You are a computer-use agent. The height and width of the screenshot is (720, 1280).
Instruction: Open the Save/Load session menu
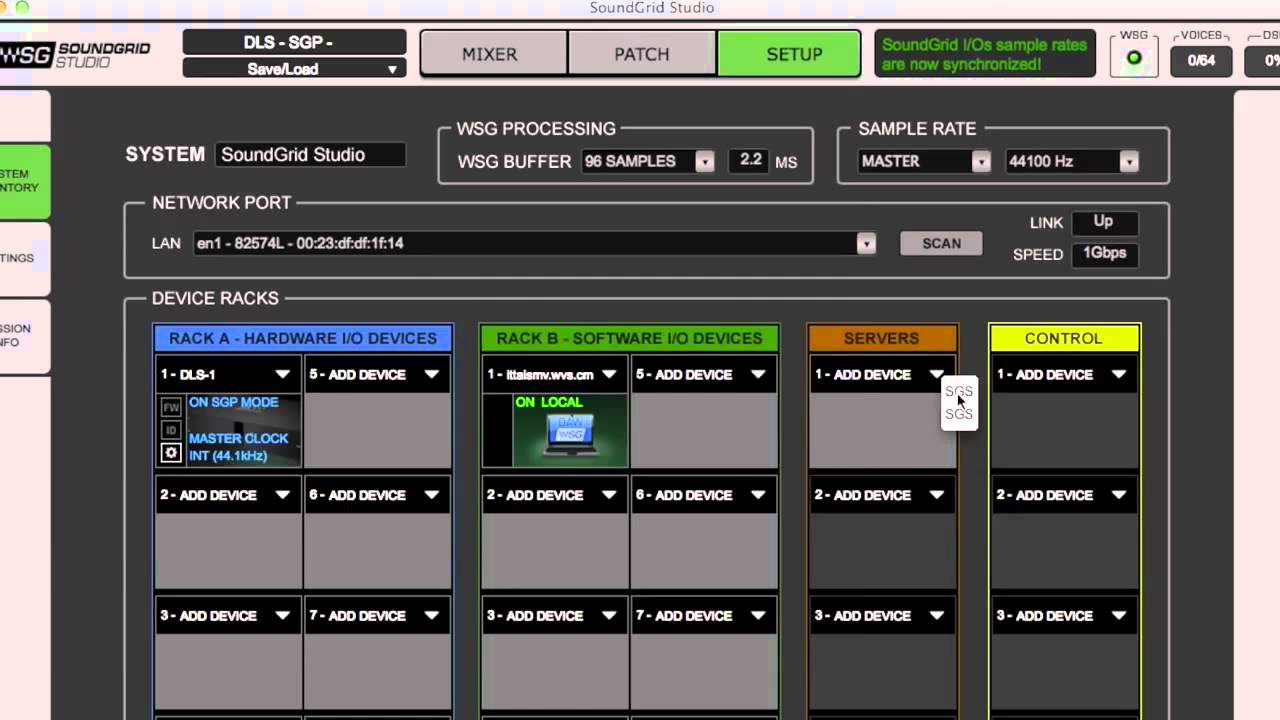point(294,69)
